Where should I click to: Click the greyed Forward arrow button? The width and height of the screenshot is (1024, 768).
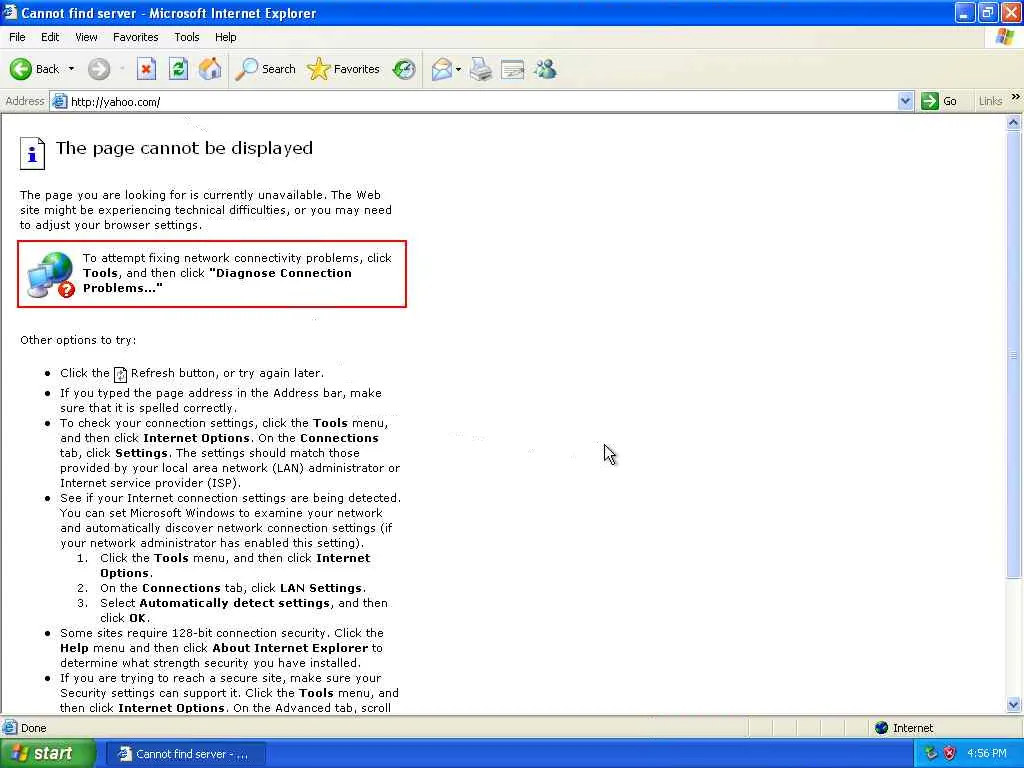click(x=99, y=69)
